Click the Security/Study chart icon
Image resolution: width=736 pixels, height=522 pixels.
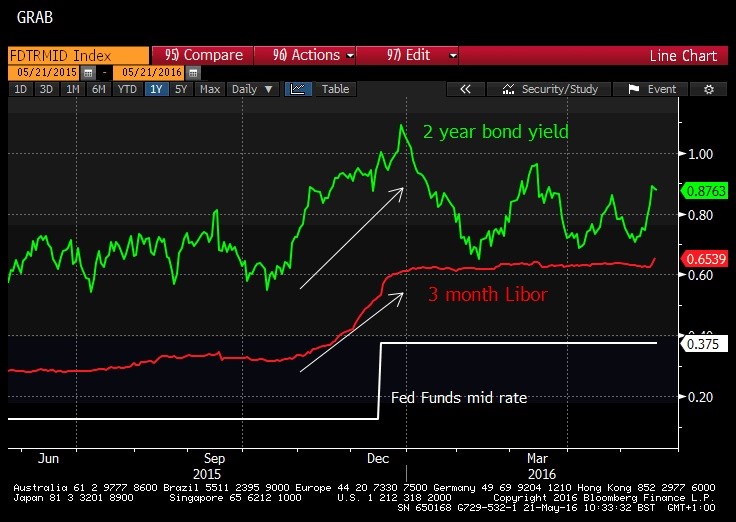(x=510, y=89)
